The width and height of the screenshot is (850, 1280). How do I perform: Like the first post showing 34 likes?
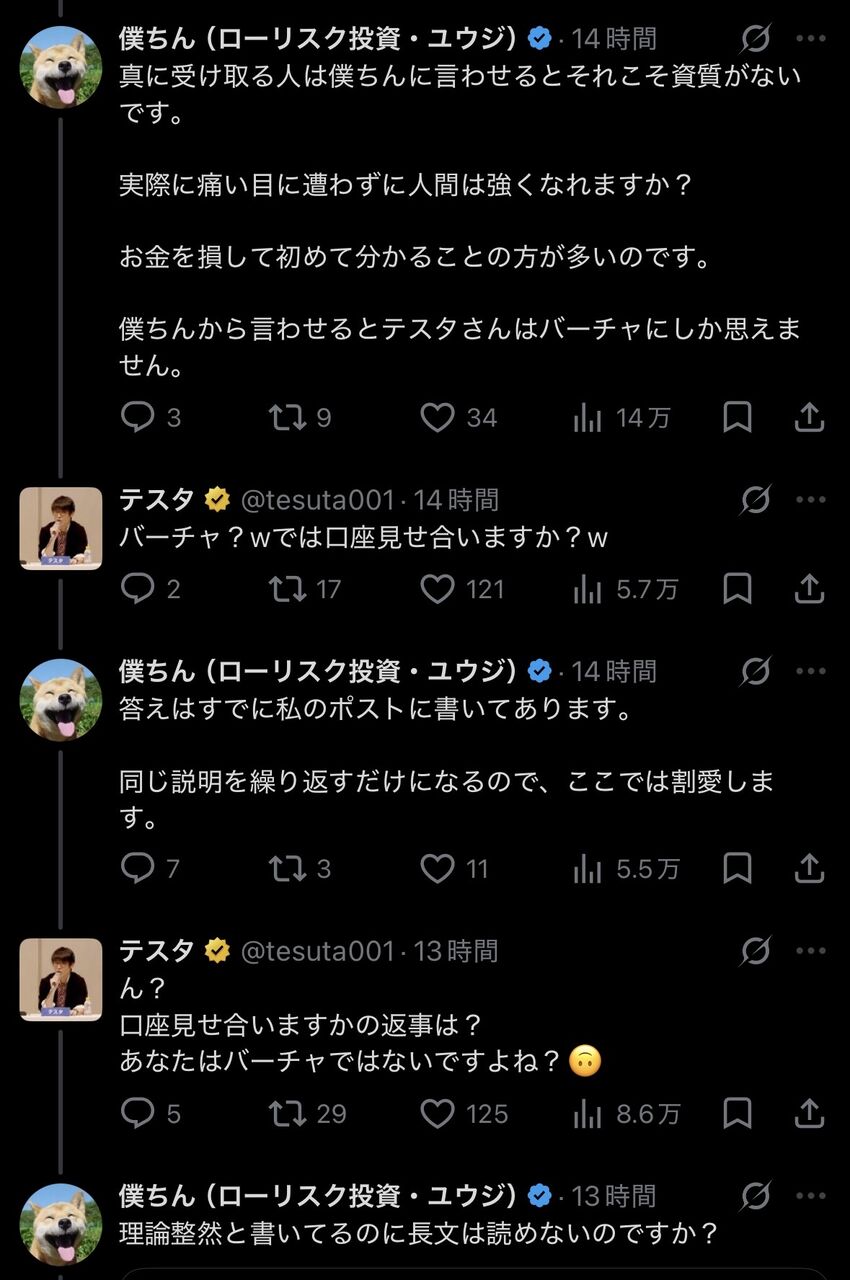(457, 417)
